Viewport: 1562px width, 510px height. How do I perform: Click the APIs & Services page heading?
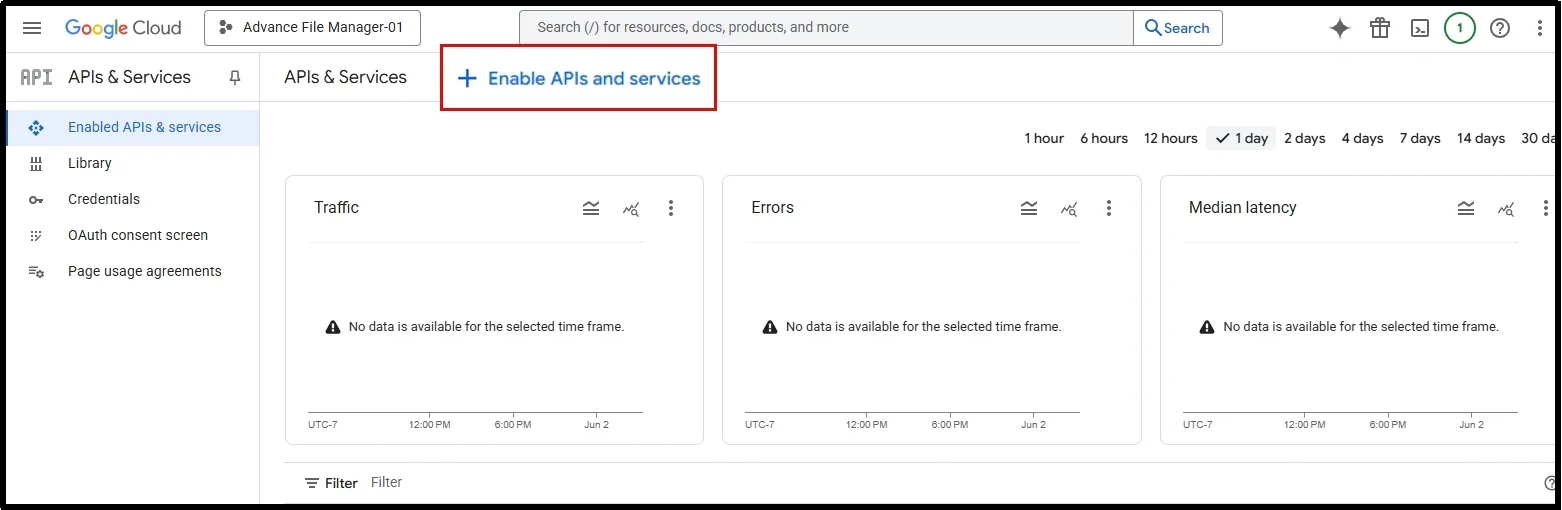click(x=345, y=77)
